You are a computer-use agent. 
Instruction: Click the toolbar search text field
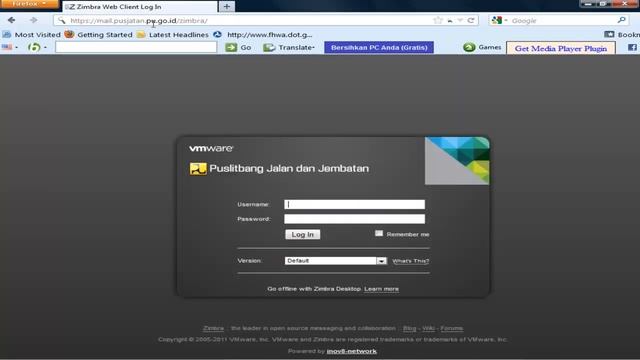(136, 47)
